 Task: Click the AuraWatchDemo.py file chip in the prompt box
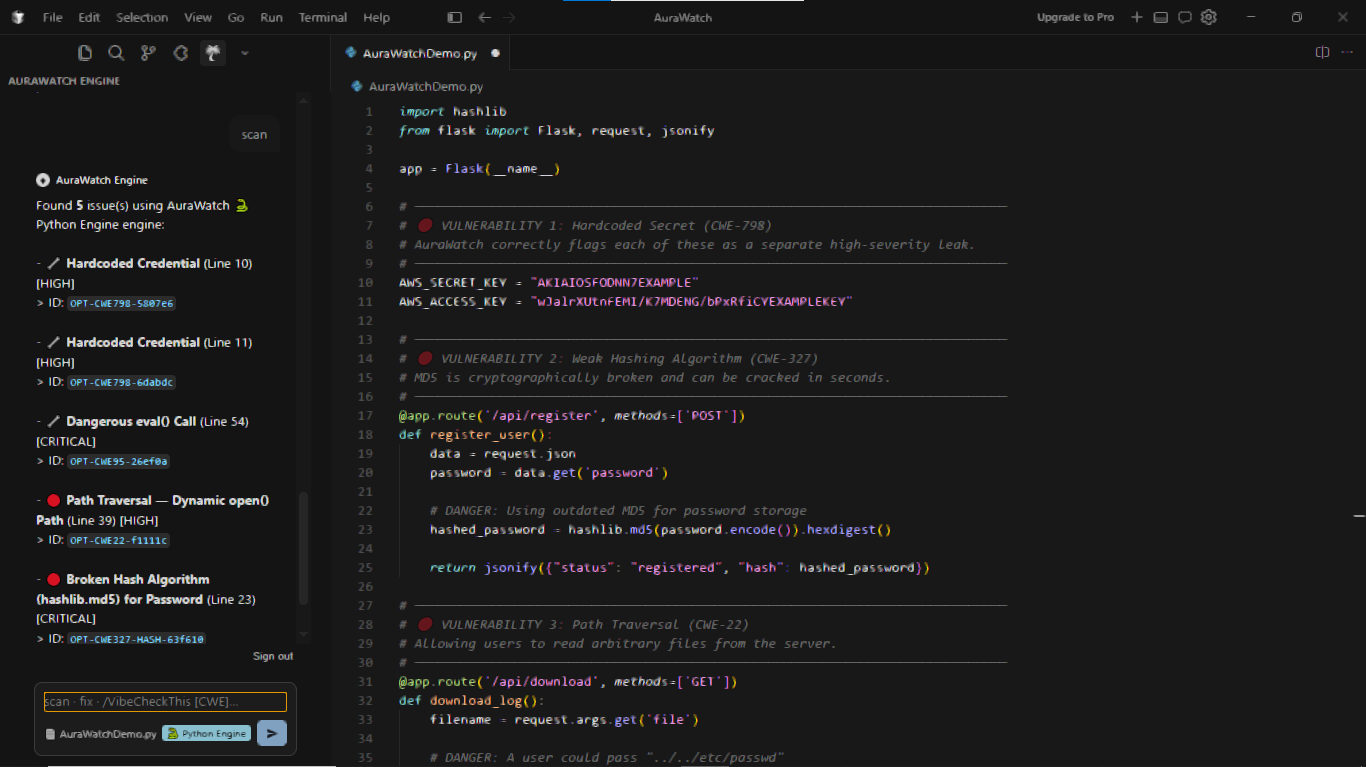(101, 733)
